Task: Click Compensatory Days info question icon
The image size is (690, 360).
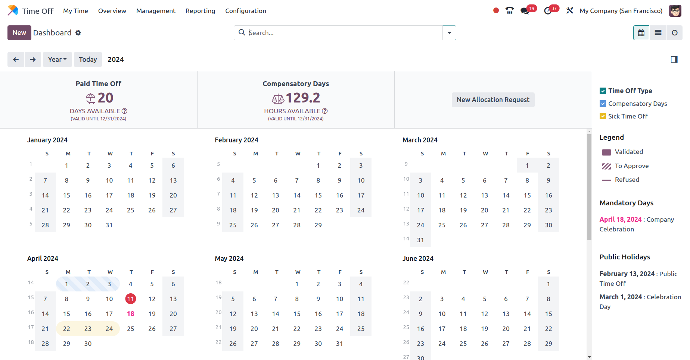Action: (325, 111)
